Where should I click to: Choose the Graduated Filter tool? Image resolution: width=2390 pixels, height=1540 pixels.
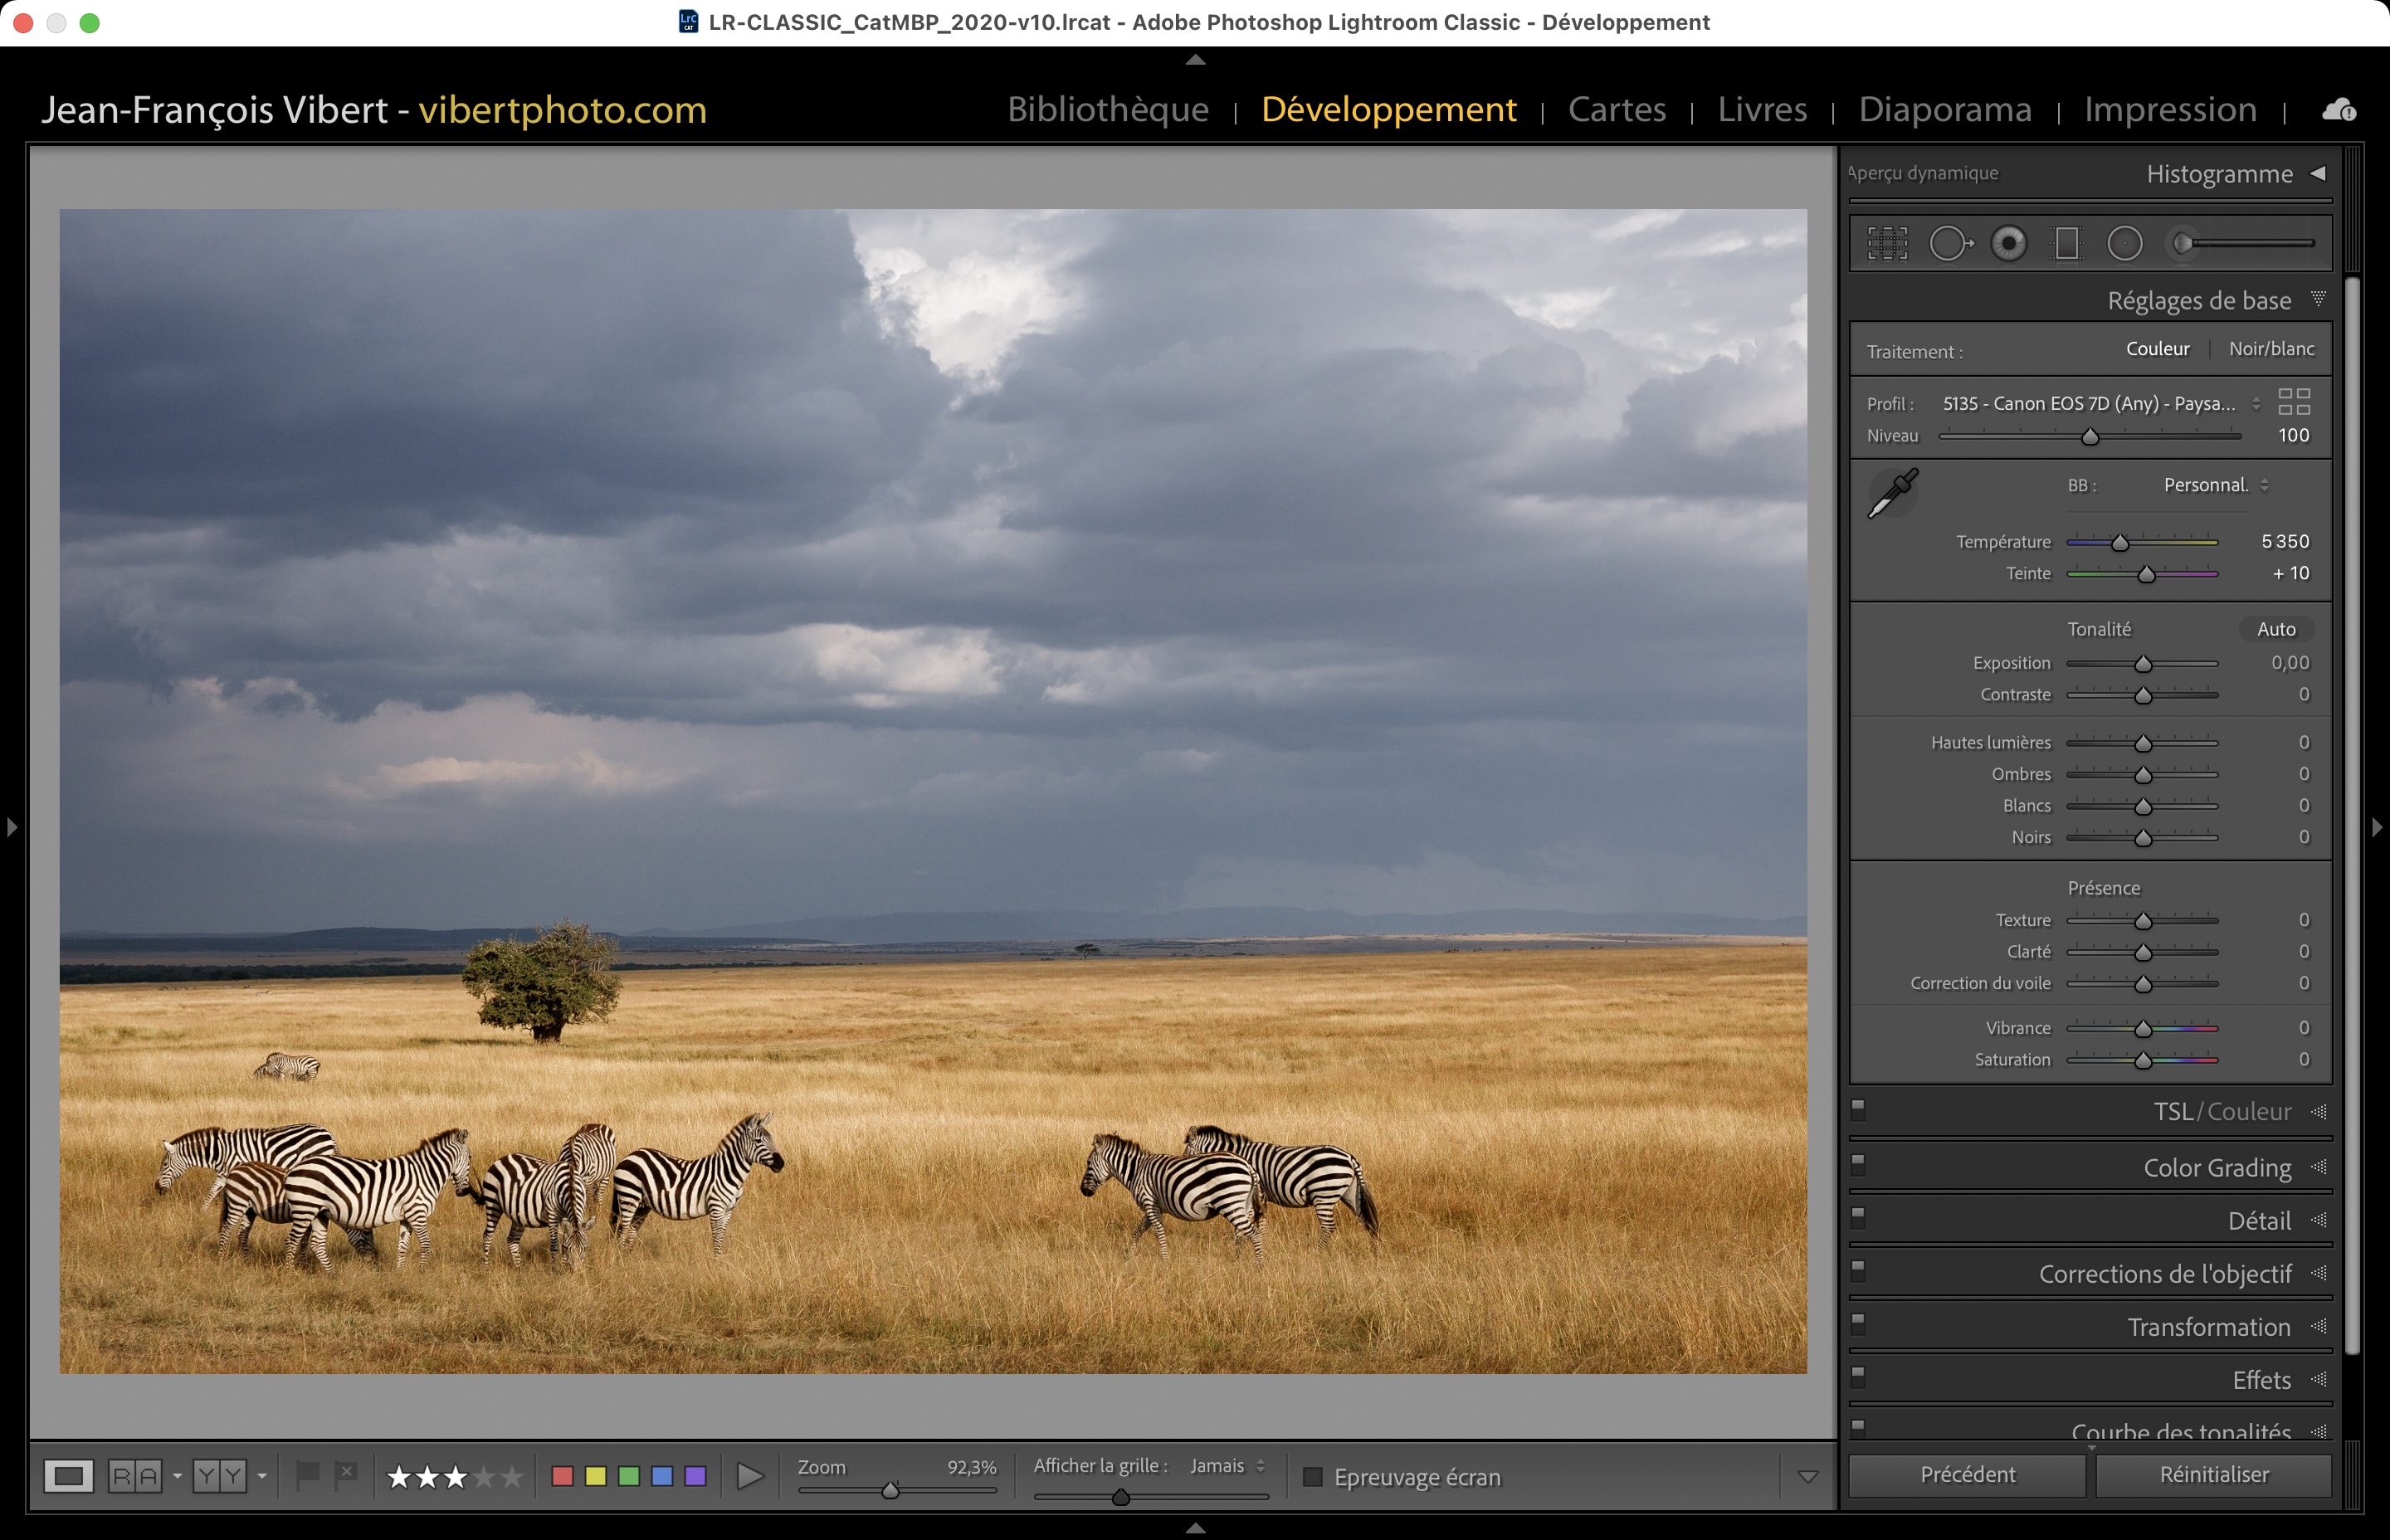point(2066,243)
